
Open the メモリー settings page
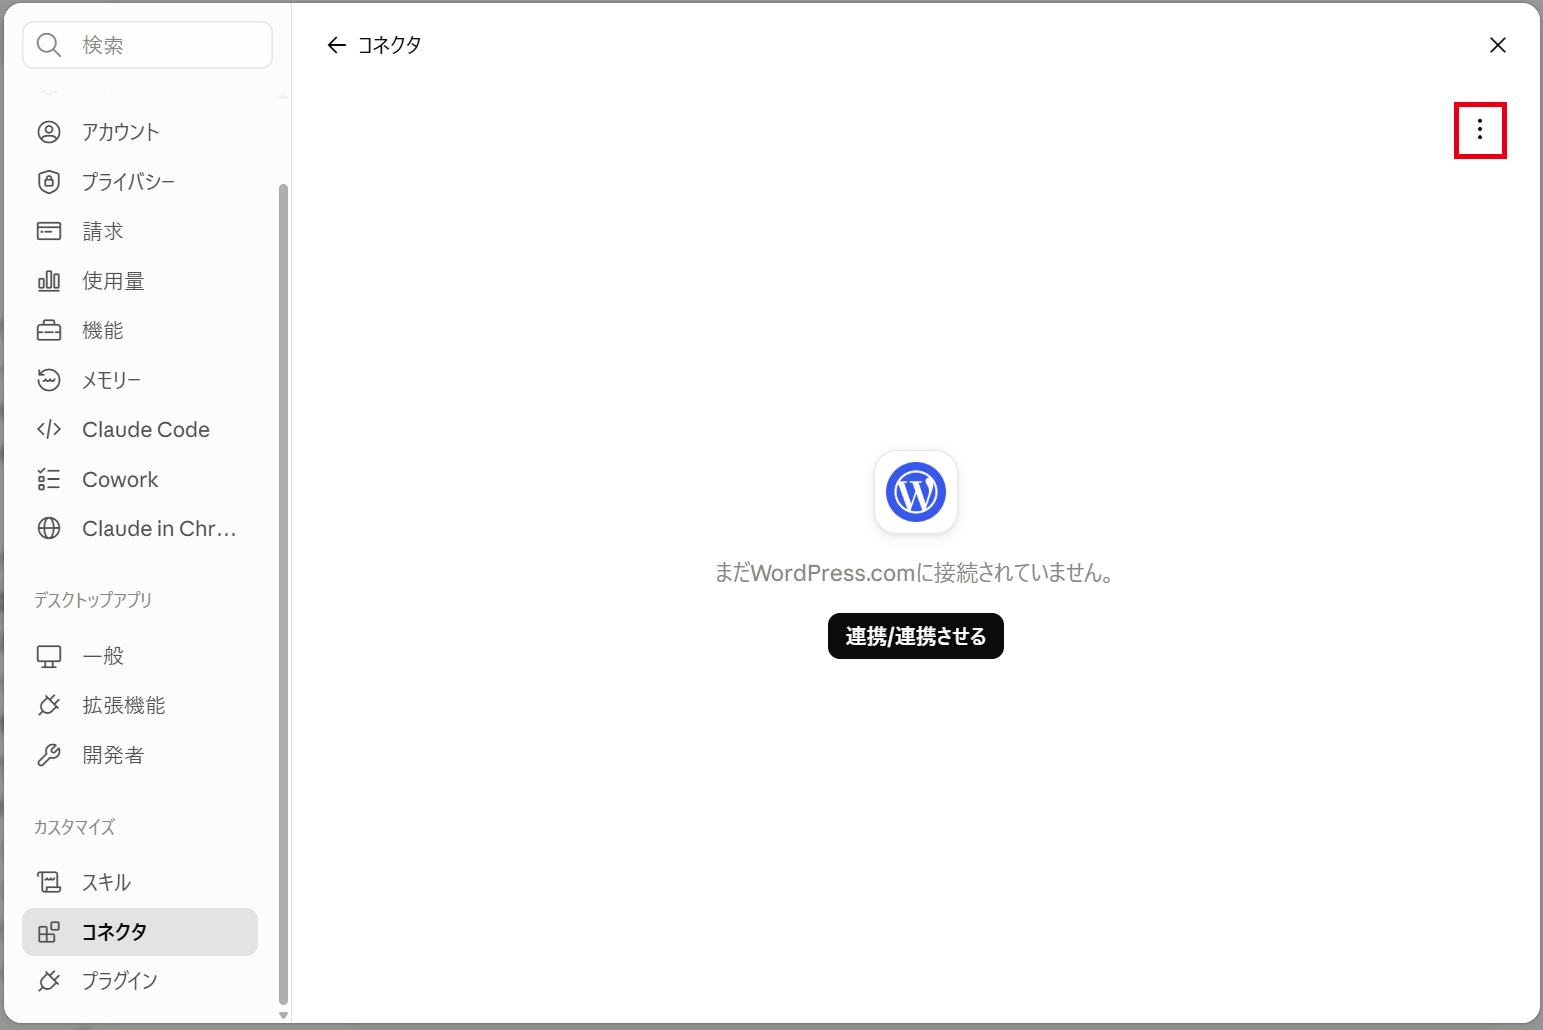tap(140, 380)
